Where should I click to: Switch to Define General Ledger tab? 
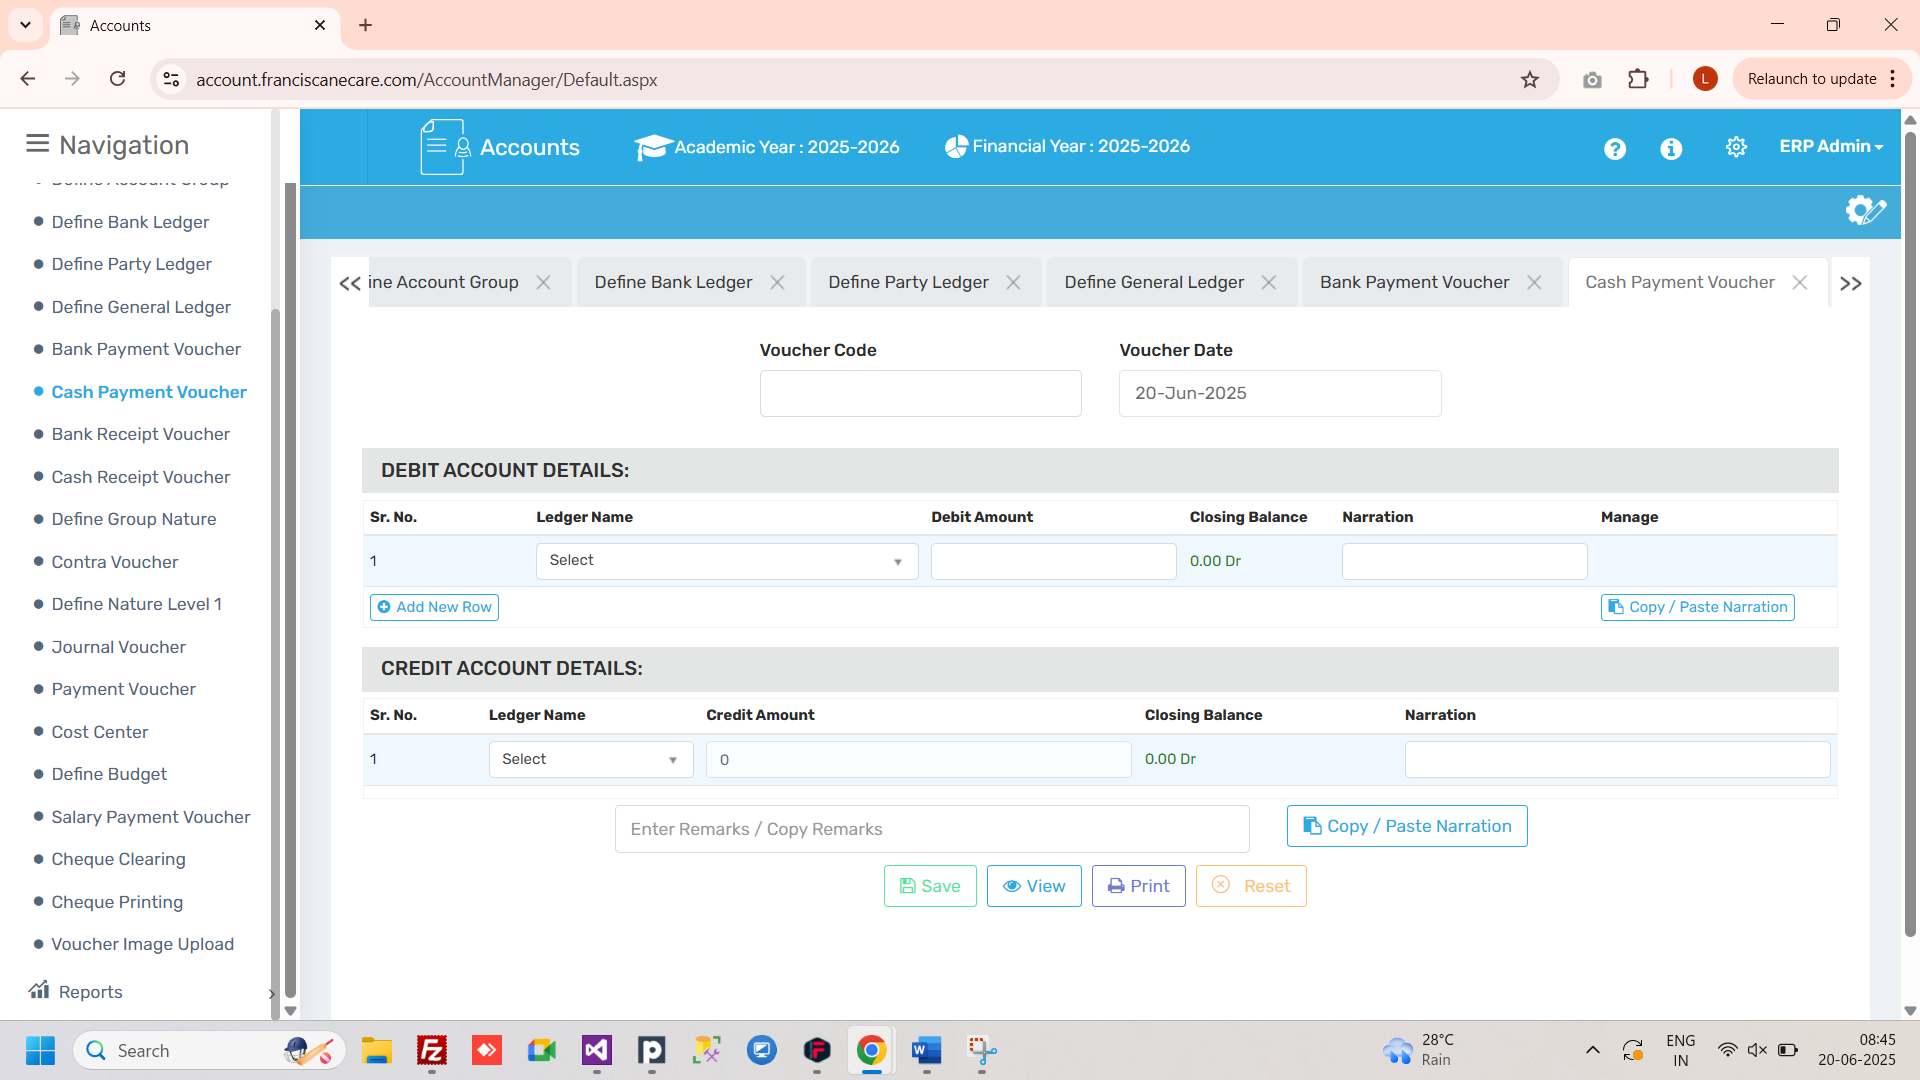tap(1154, 283)
